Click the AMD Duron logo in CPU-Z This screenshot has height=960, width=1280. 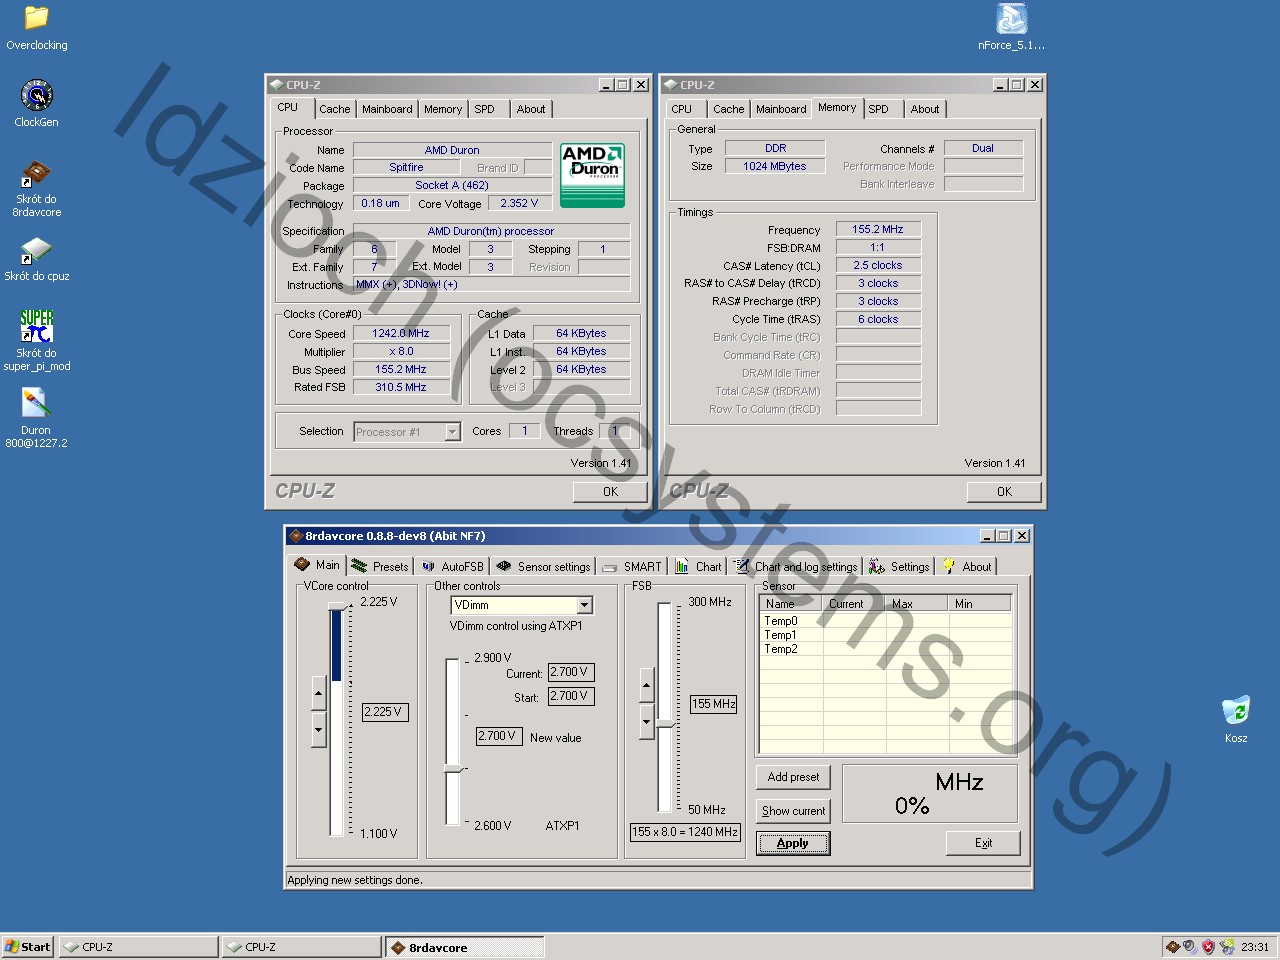(x=592, y=175)
